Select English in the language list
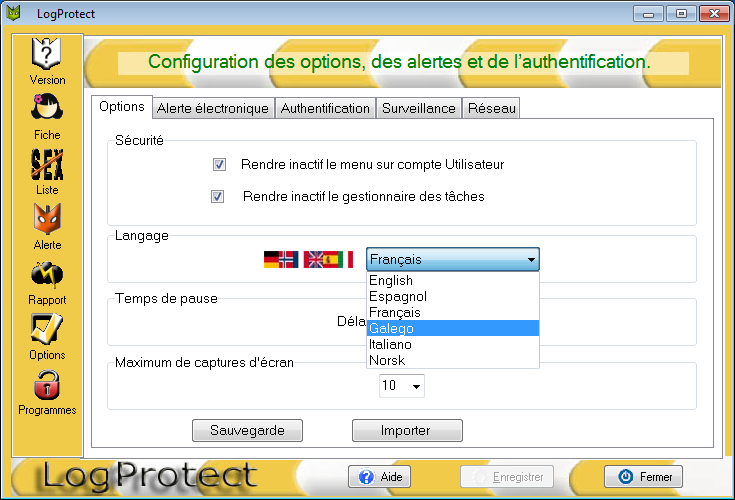Viewport: 735px width, 500px height. 453,280
